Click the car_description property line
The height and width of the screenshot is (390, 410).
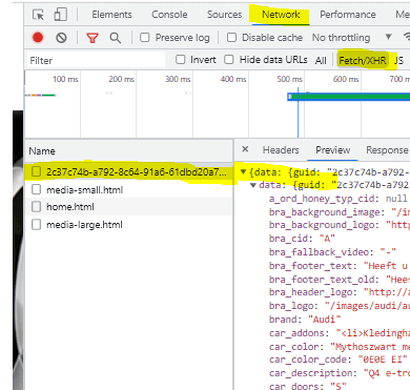(x=339, y=373)
